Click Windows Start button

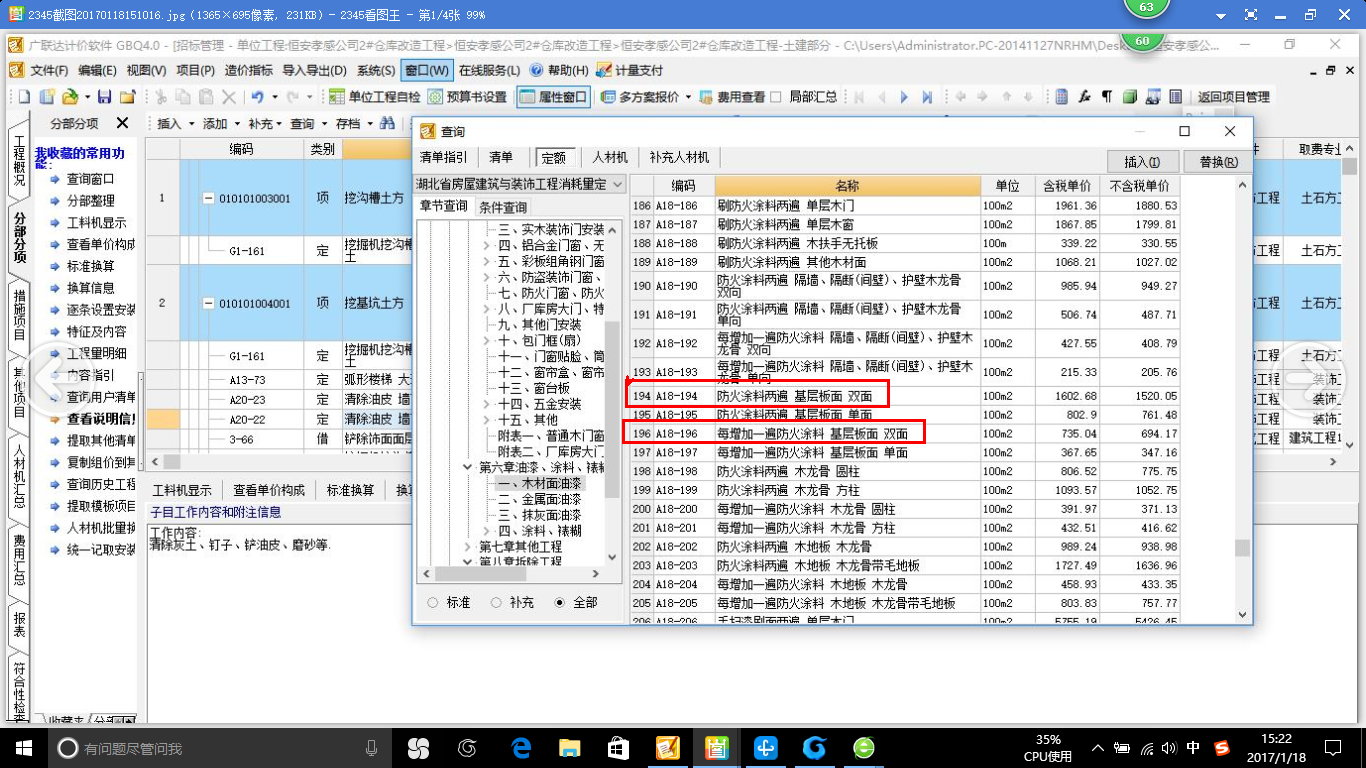point(23,747)
